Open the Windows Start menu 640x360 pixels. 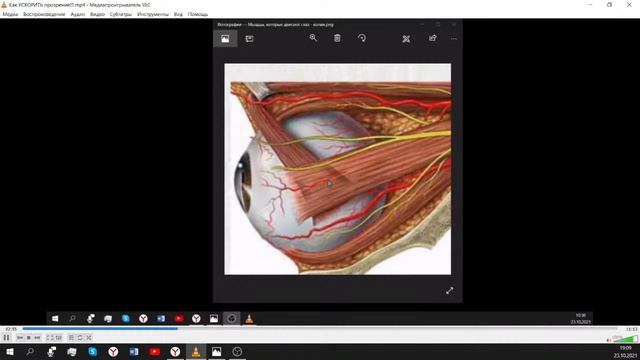coord(10,351)
